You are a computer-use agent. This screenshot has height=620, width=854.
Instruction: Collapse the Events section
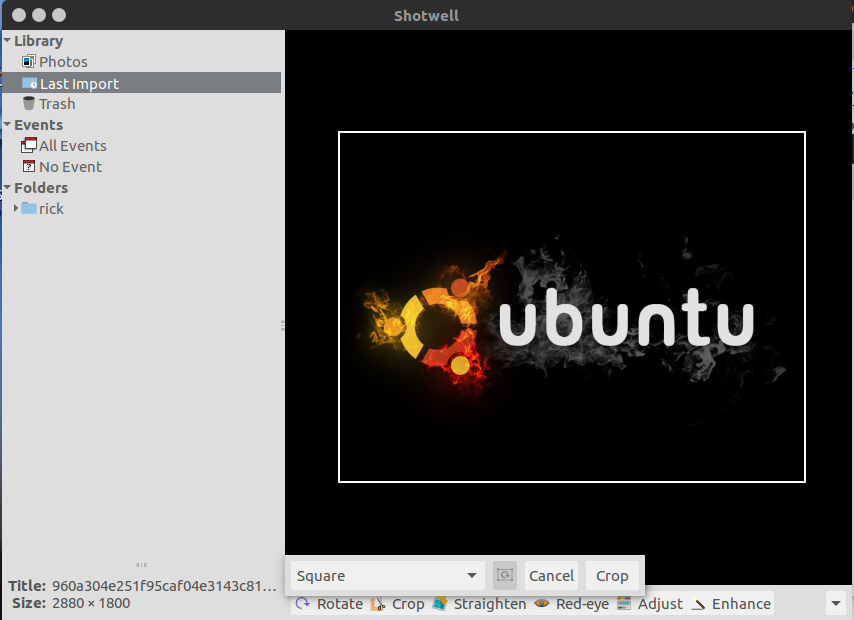click(6, 124)
